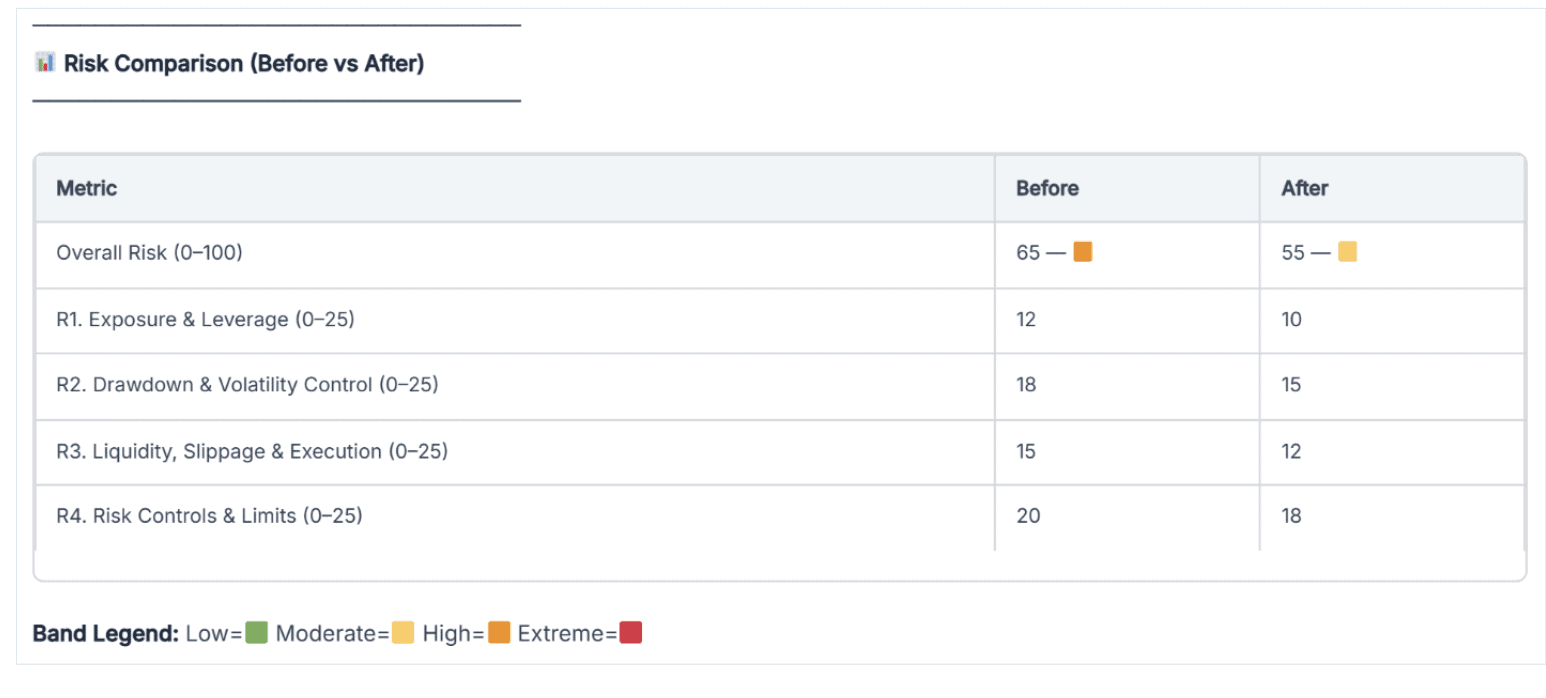This screenshot has width=1546, height=698.
Task: Click the Before column header
Action: [x=1047, y=188]
